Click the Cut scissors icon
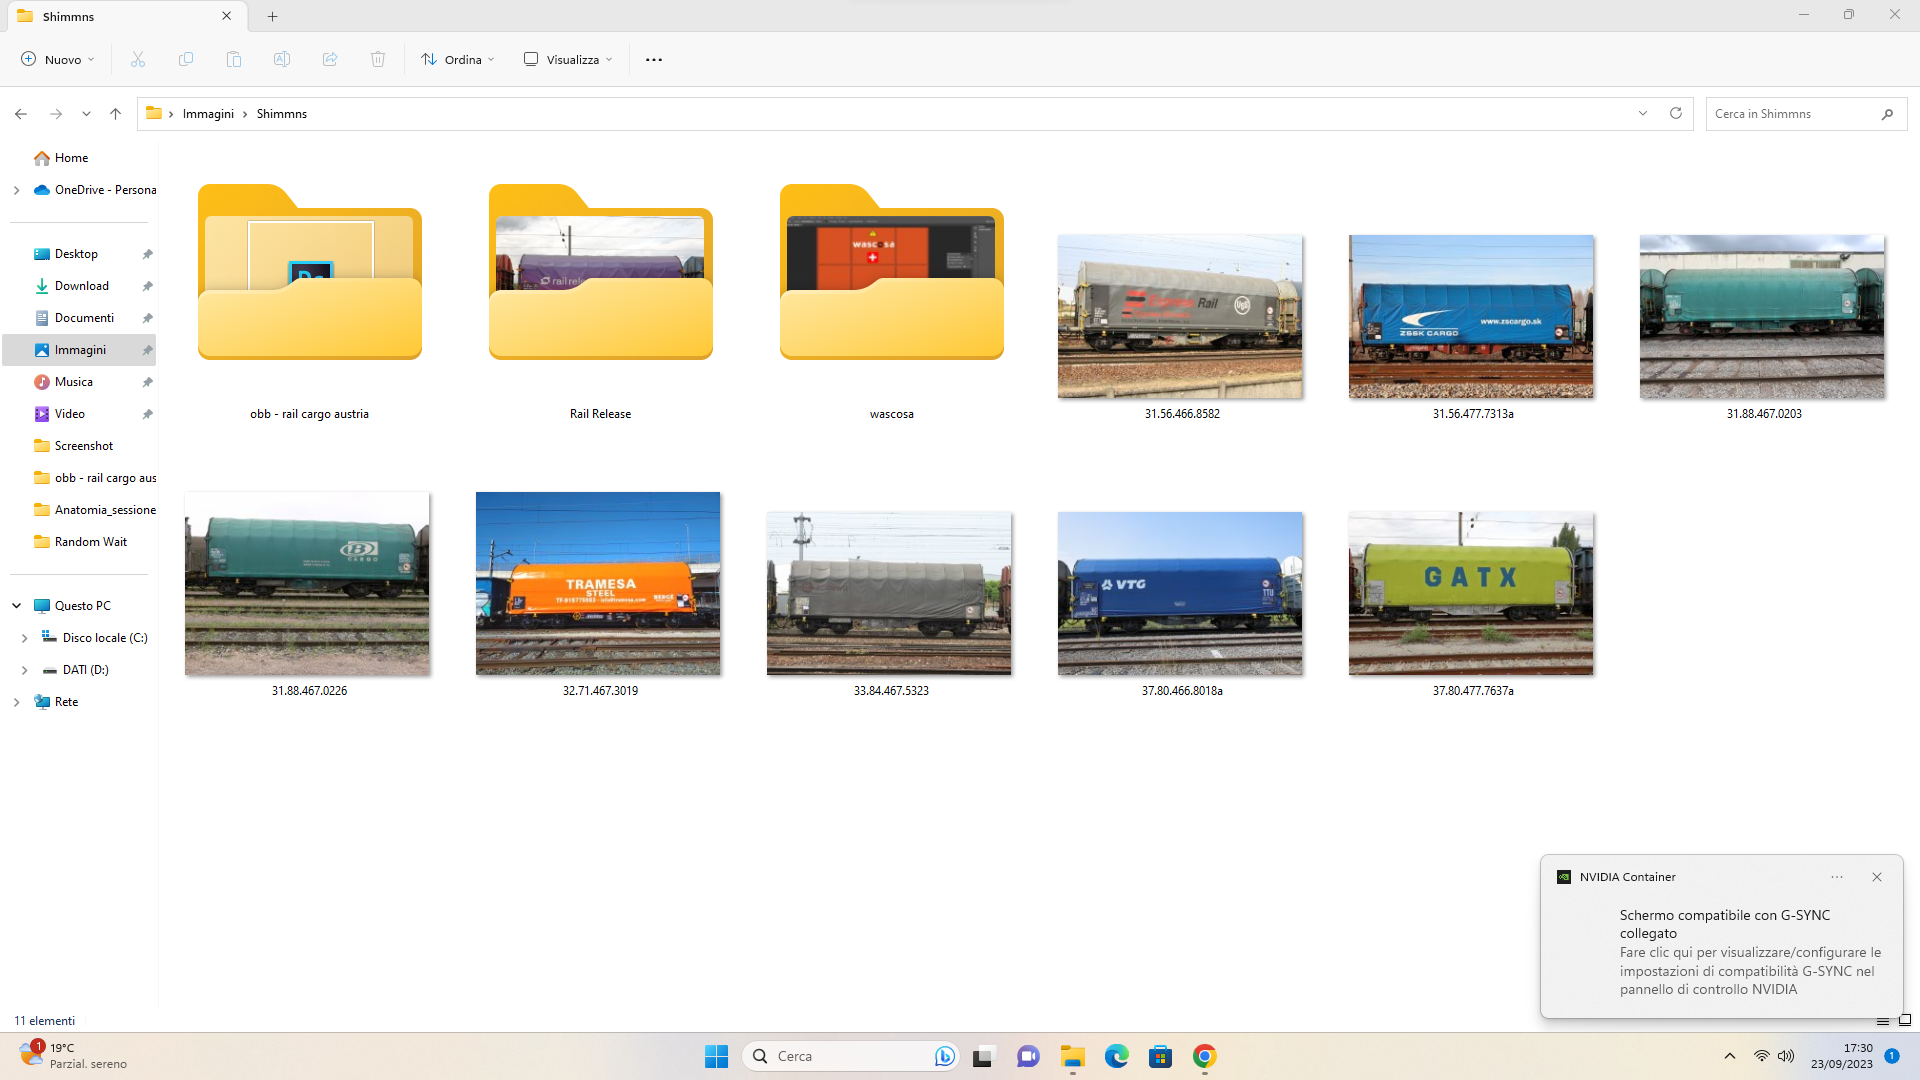This screenshot has height=1080, width=1920. (x=138, y=59)
